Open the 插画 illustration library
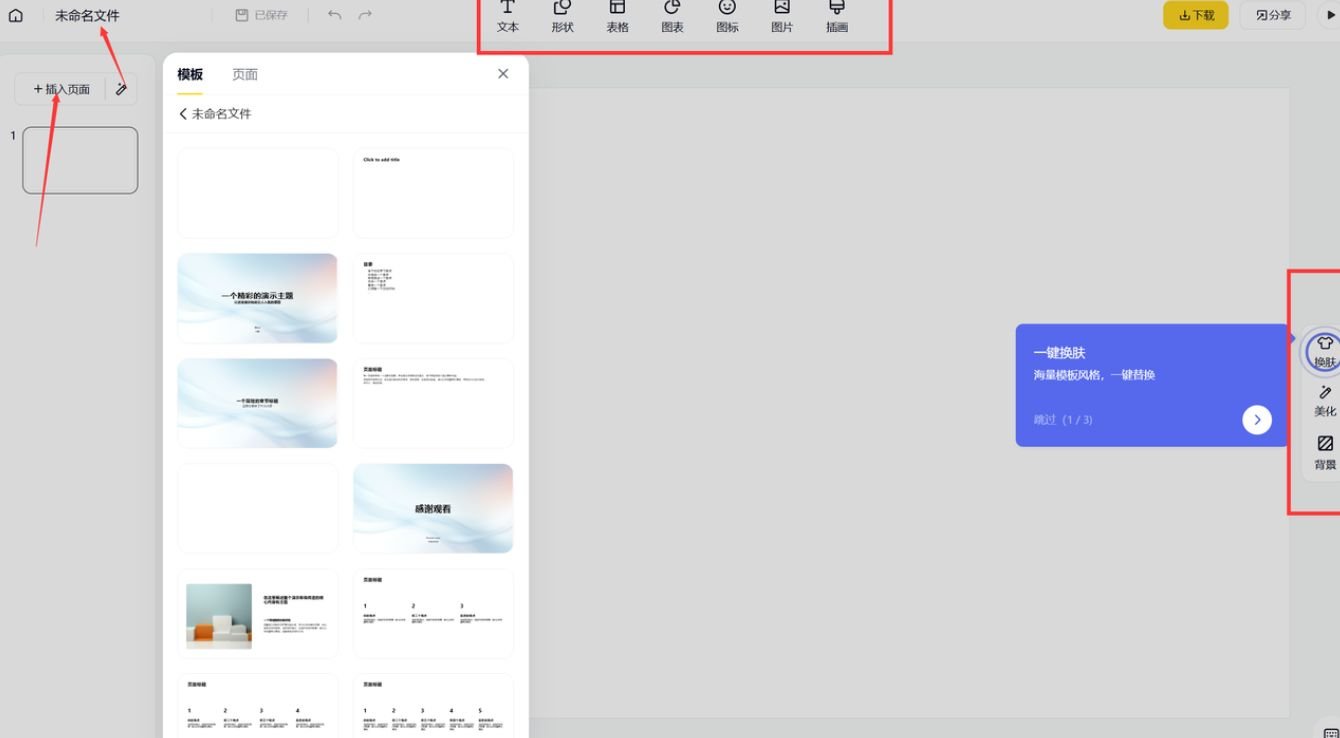 pyautogui.click(x=836, y=18)
